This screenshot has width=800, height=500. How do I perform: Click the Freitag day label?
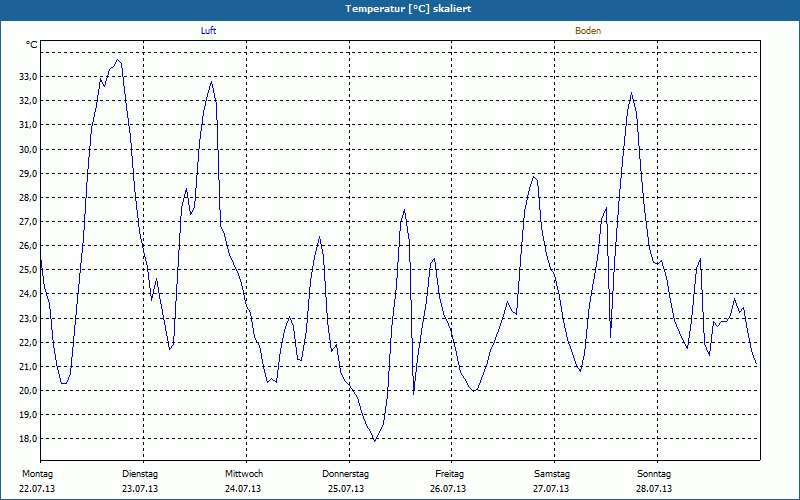[449, 474]
